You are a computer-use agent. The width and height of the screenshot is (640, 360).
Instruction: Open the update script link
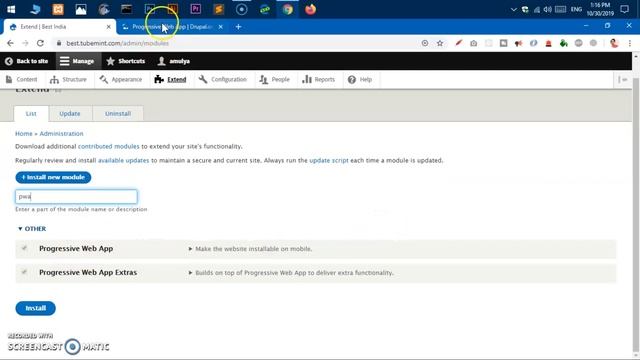(329, 160)
